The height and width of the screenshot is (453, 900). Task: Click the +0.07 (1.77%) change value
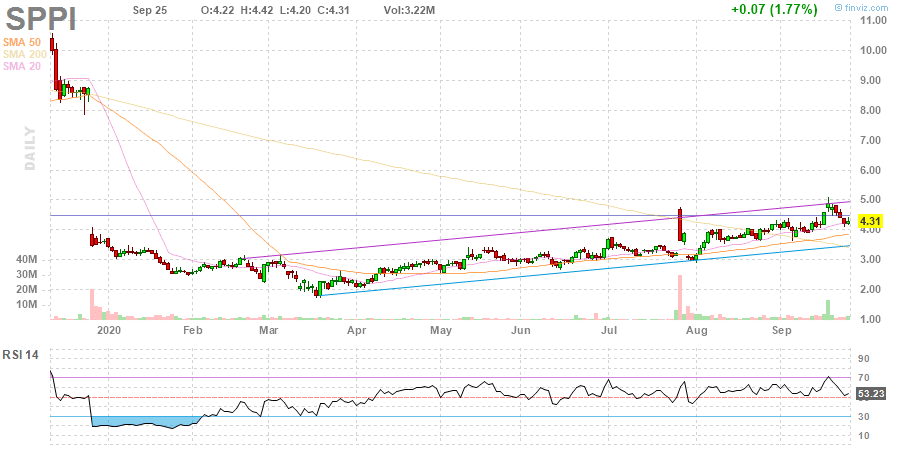coord(774,9)
